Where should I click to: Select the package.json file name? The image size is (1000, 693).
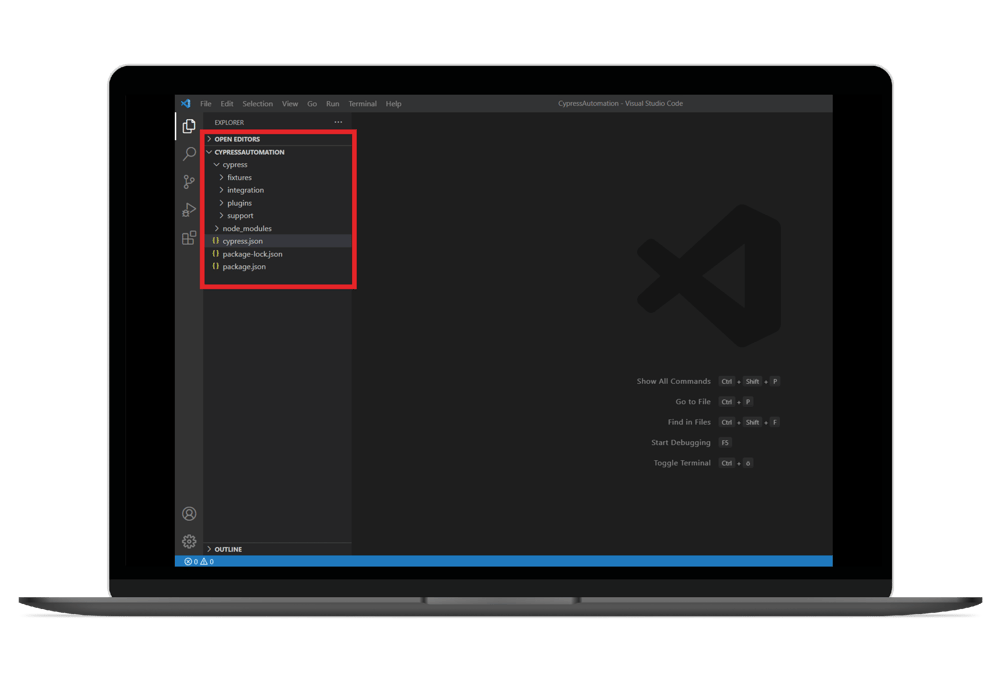244,266
